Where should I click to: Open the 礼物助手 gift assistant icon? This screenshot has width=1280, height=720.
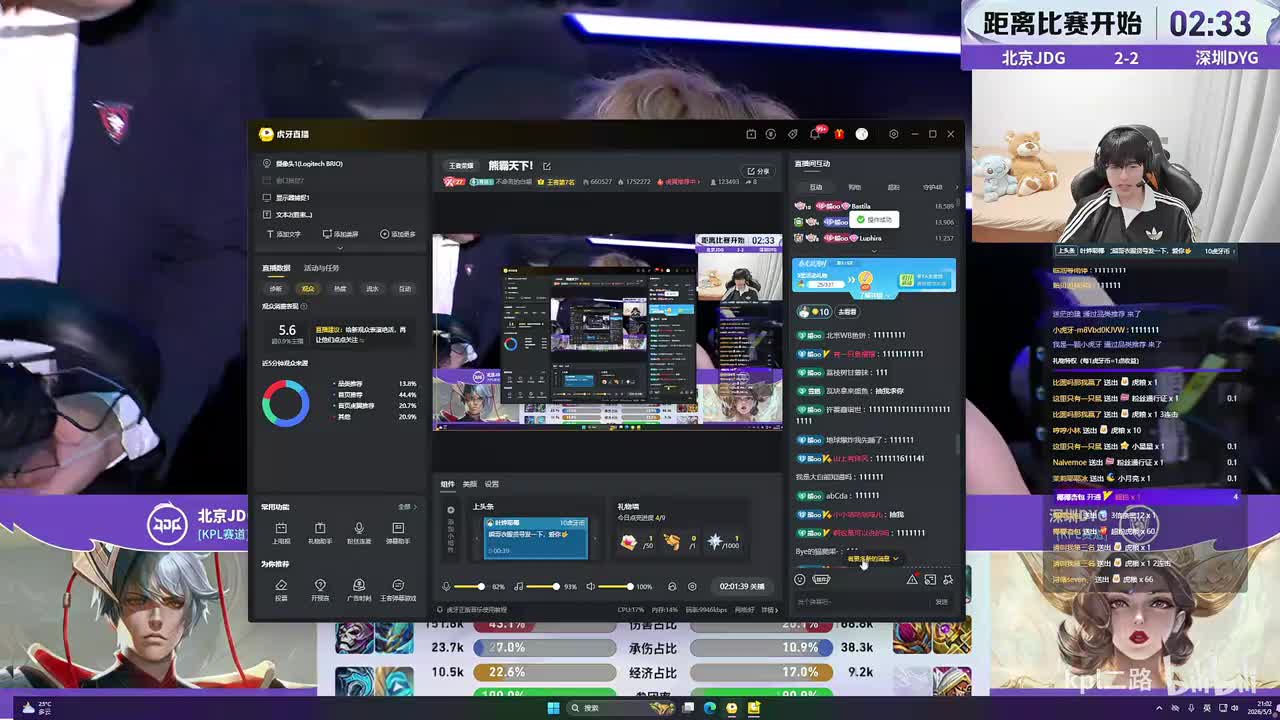(x=320, y=533)
